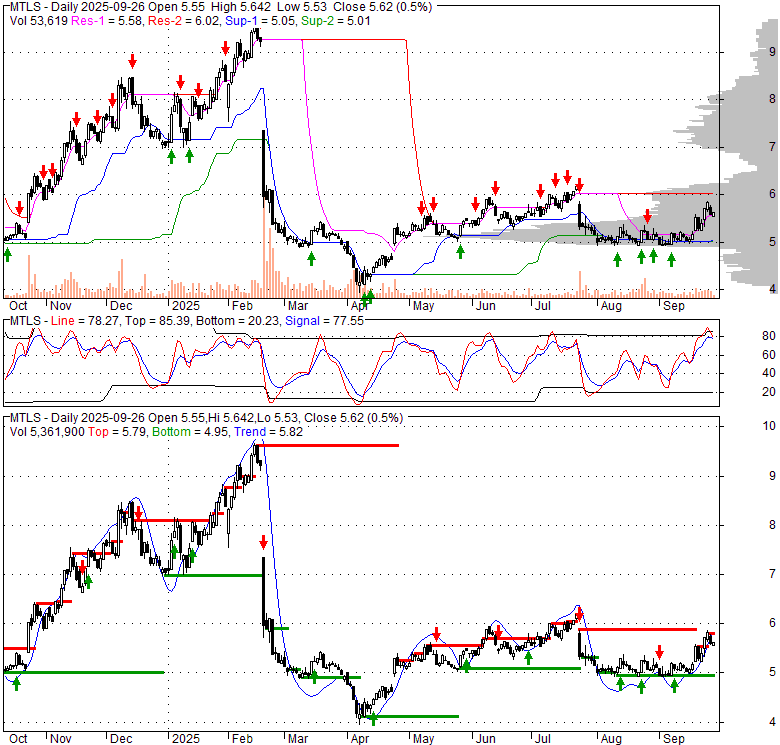Click 'Mar' on the bottom chart's date axis
This screenshot has width=780, height=745.
tap(298, 739)
